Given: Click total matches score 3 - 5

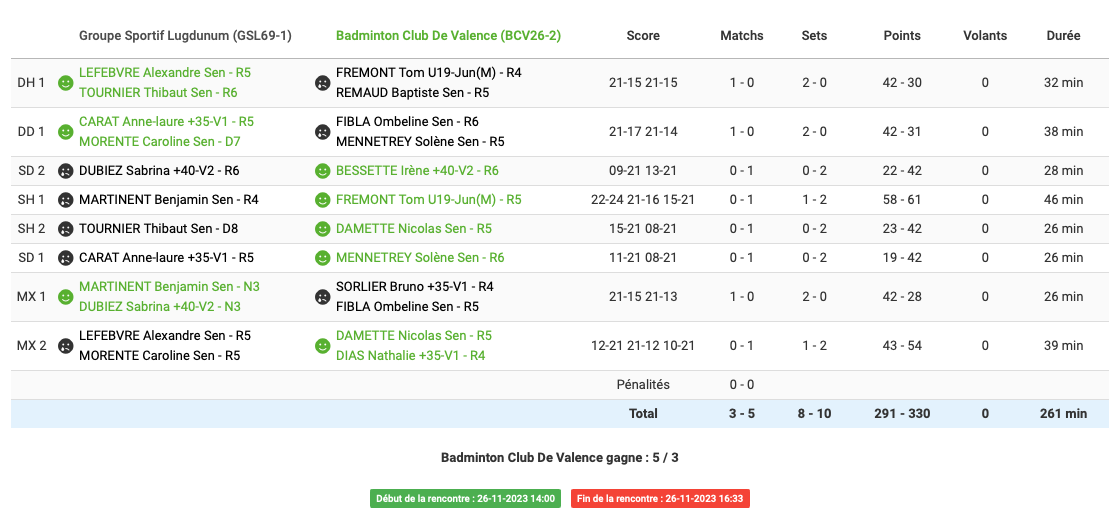Looking at the screenshot, I should 741,414.
